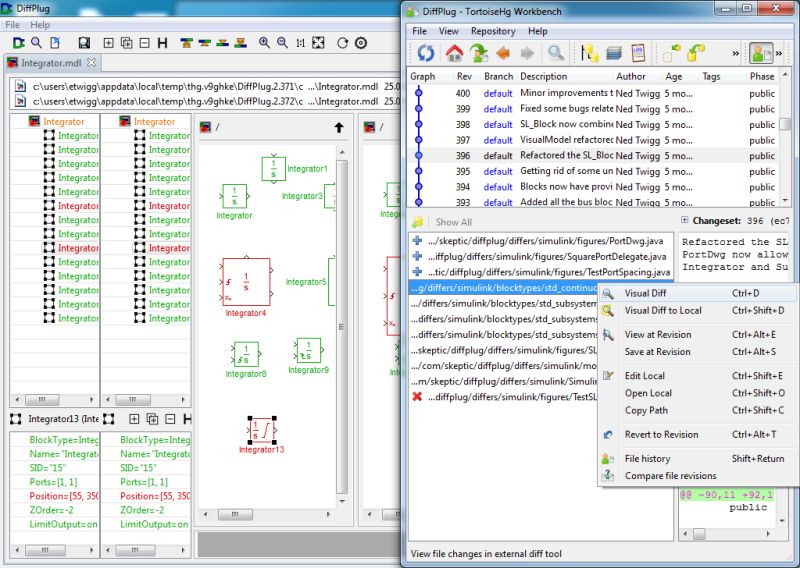Click the last blue-green diff navigation icon
The height and width of the screenshot is (568, 800).
[240, 43]
